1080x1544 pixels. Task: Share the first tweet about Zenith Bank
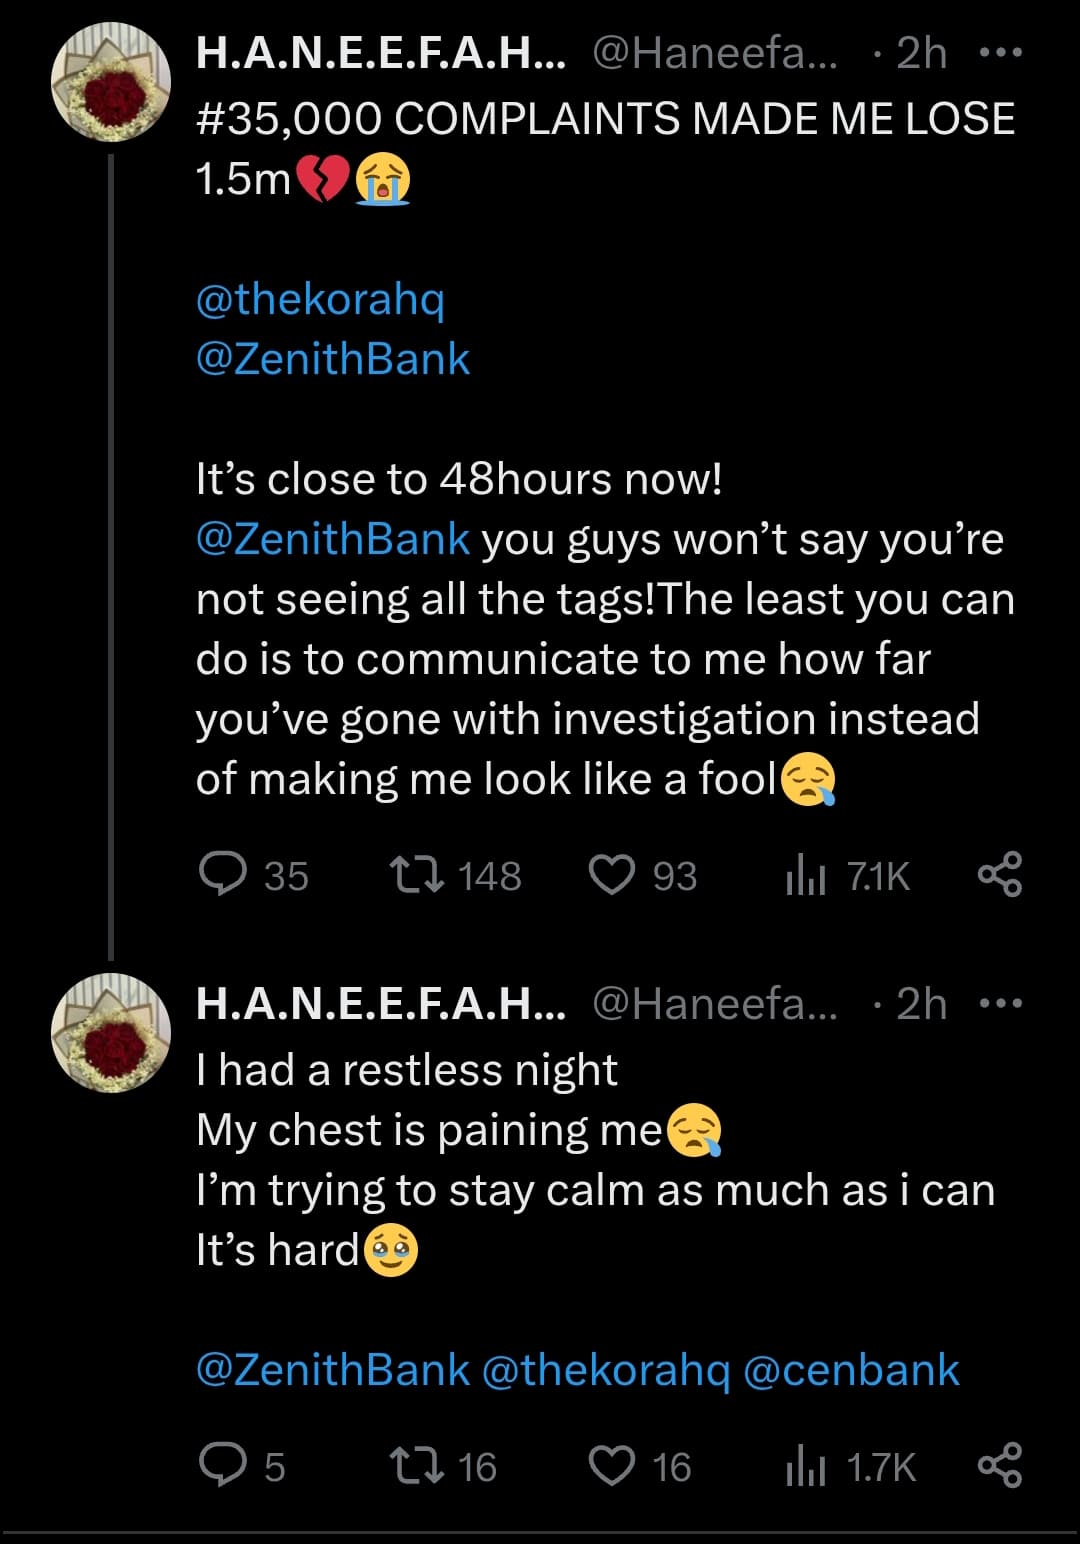999,874
